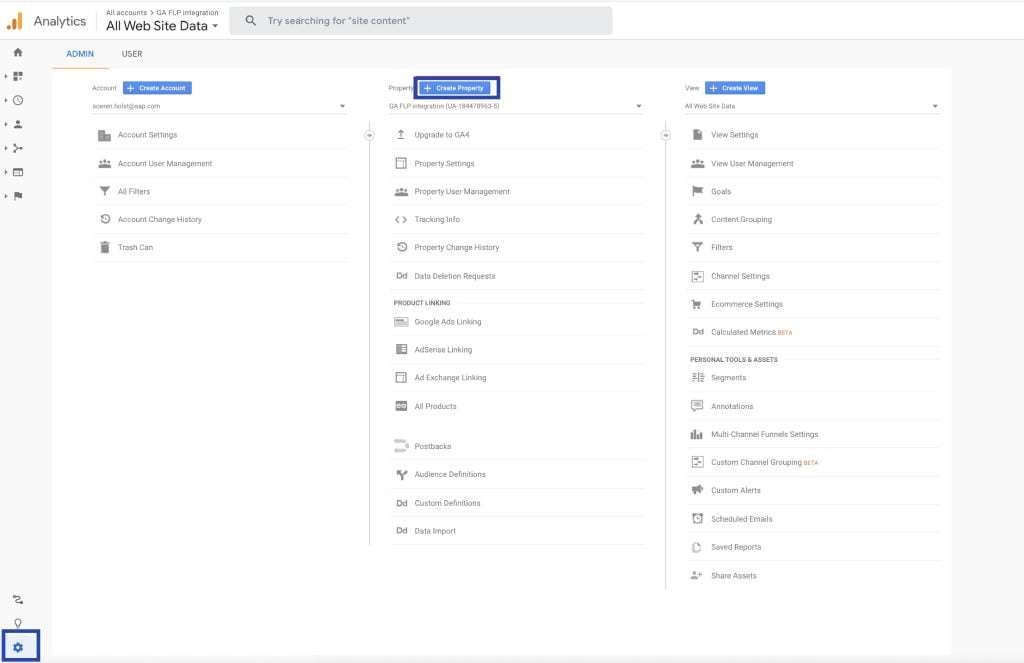Open the Behavior sidebar icon

pyautogui.click(x=18, y=172)
